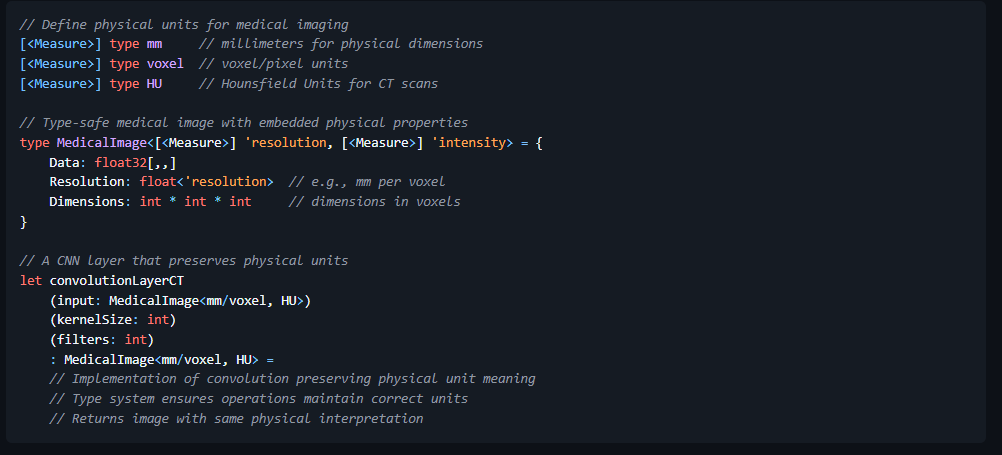Viewport: 1002px width, 455px height.
Task: Click the 'Data' record field
Action: (65, 162)
